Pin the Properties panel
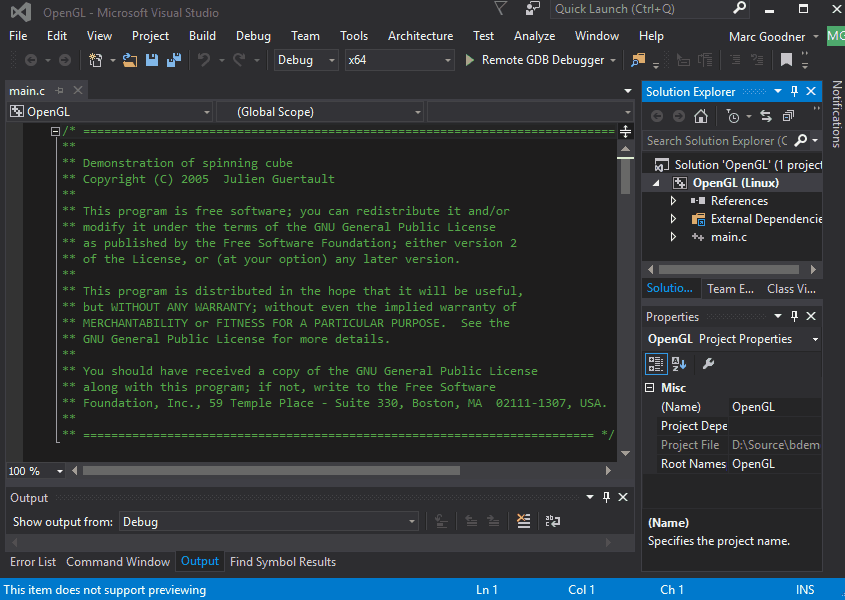 pyautogui.click(x=795, y=316)
